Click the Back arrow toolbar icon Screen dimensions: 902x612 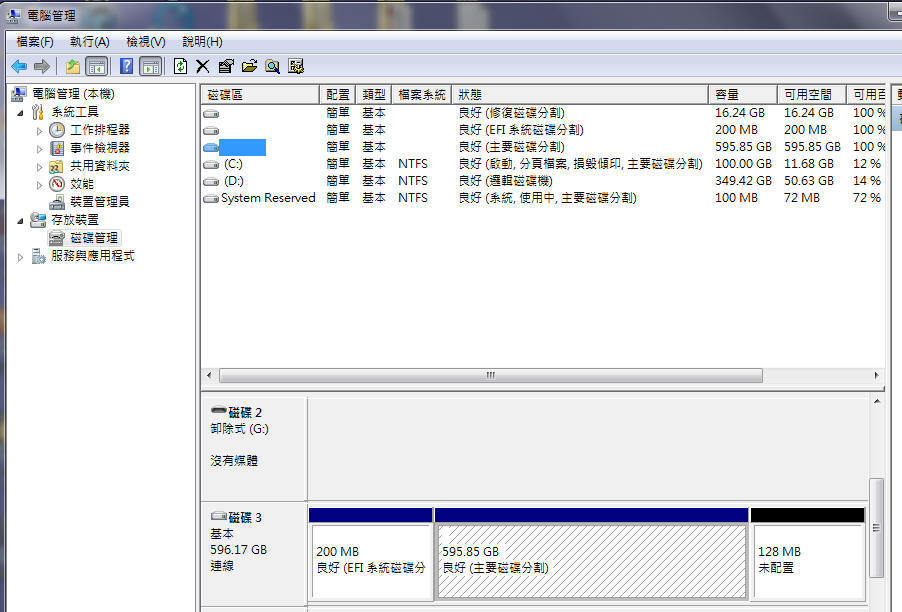19,66
